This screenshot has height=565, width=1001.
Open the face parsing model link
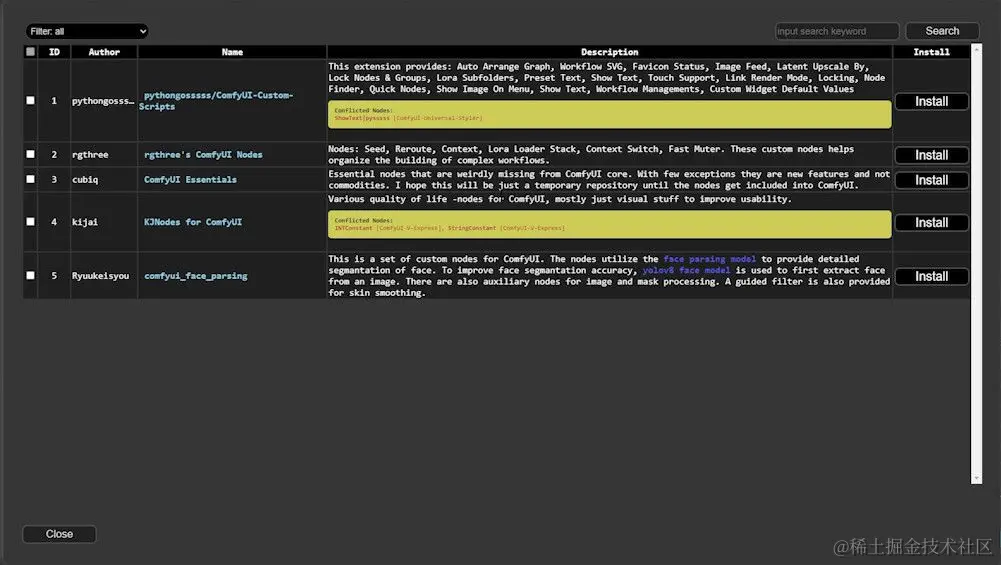(x=709, y=259)
